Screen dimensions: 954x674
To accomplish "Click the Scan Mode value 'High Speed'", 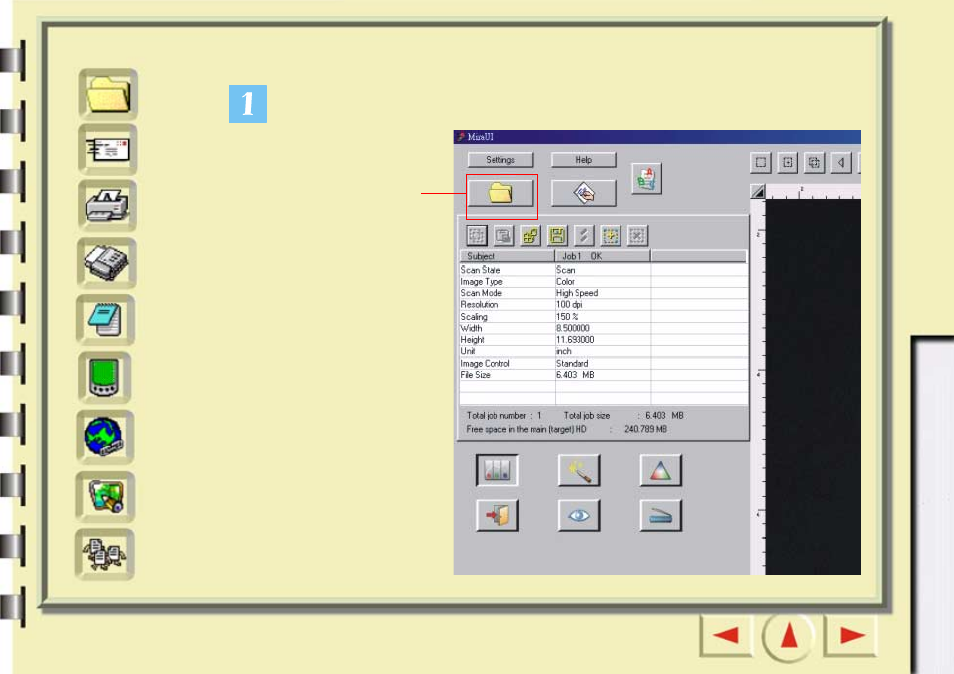I will point(577,293).
